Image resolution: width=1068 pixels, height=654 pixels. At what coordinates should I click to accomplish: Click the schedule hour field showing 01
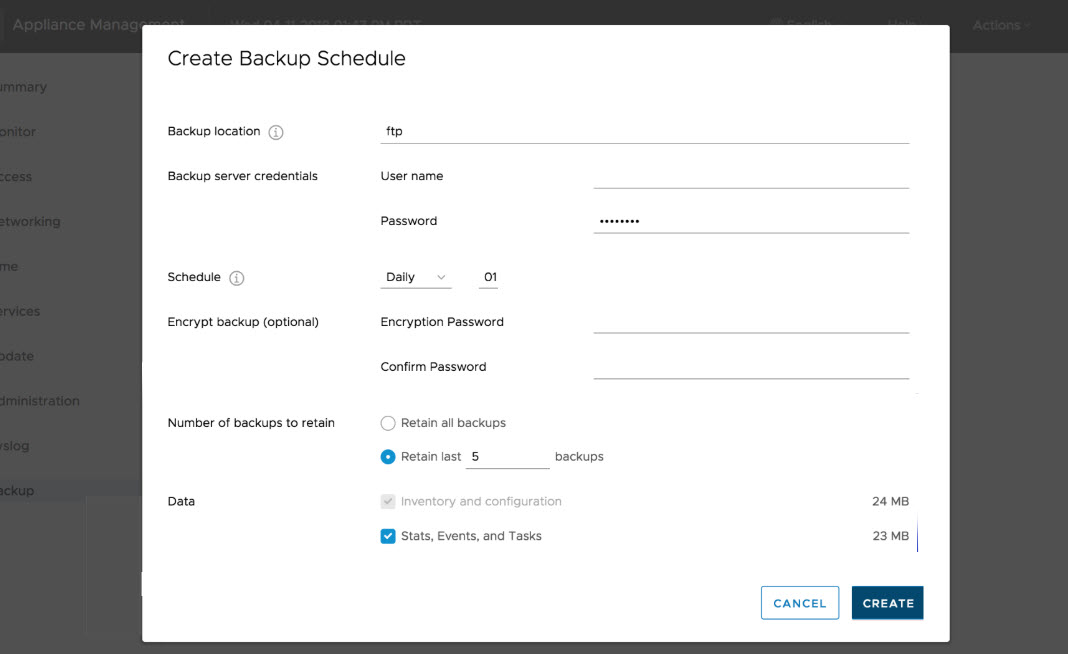[489, 277]
